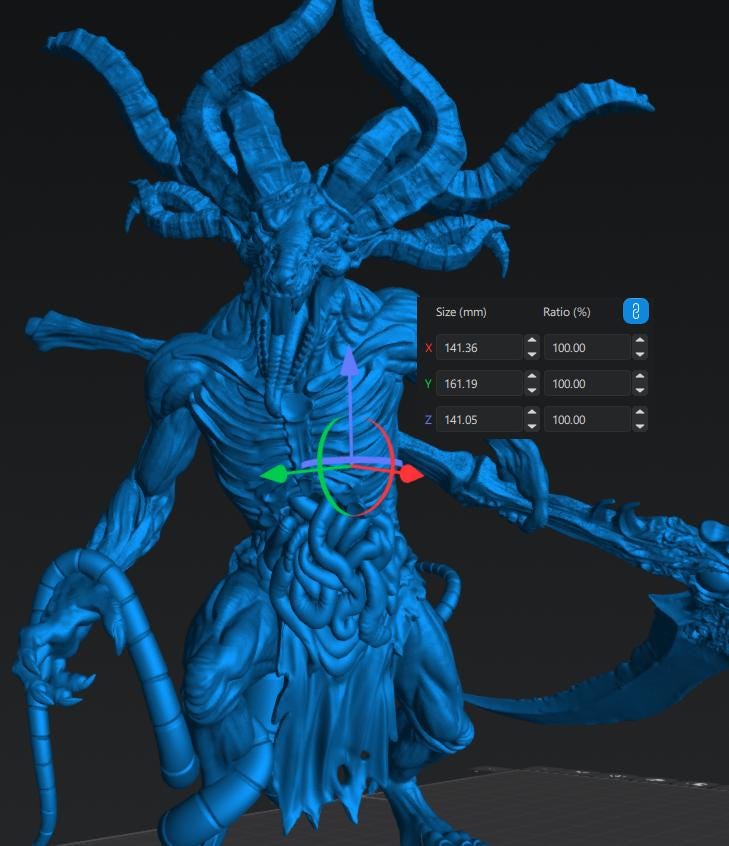This screenshot has width=729, height=846.
Task: Select the X ratio percentage field
Action: tap(587, 347)
